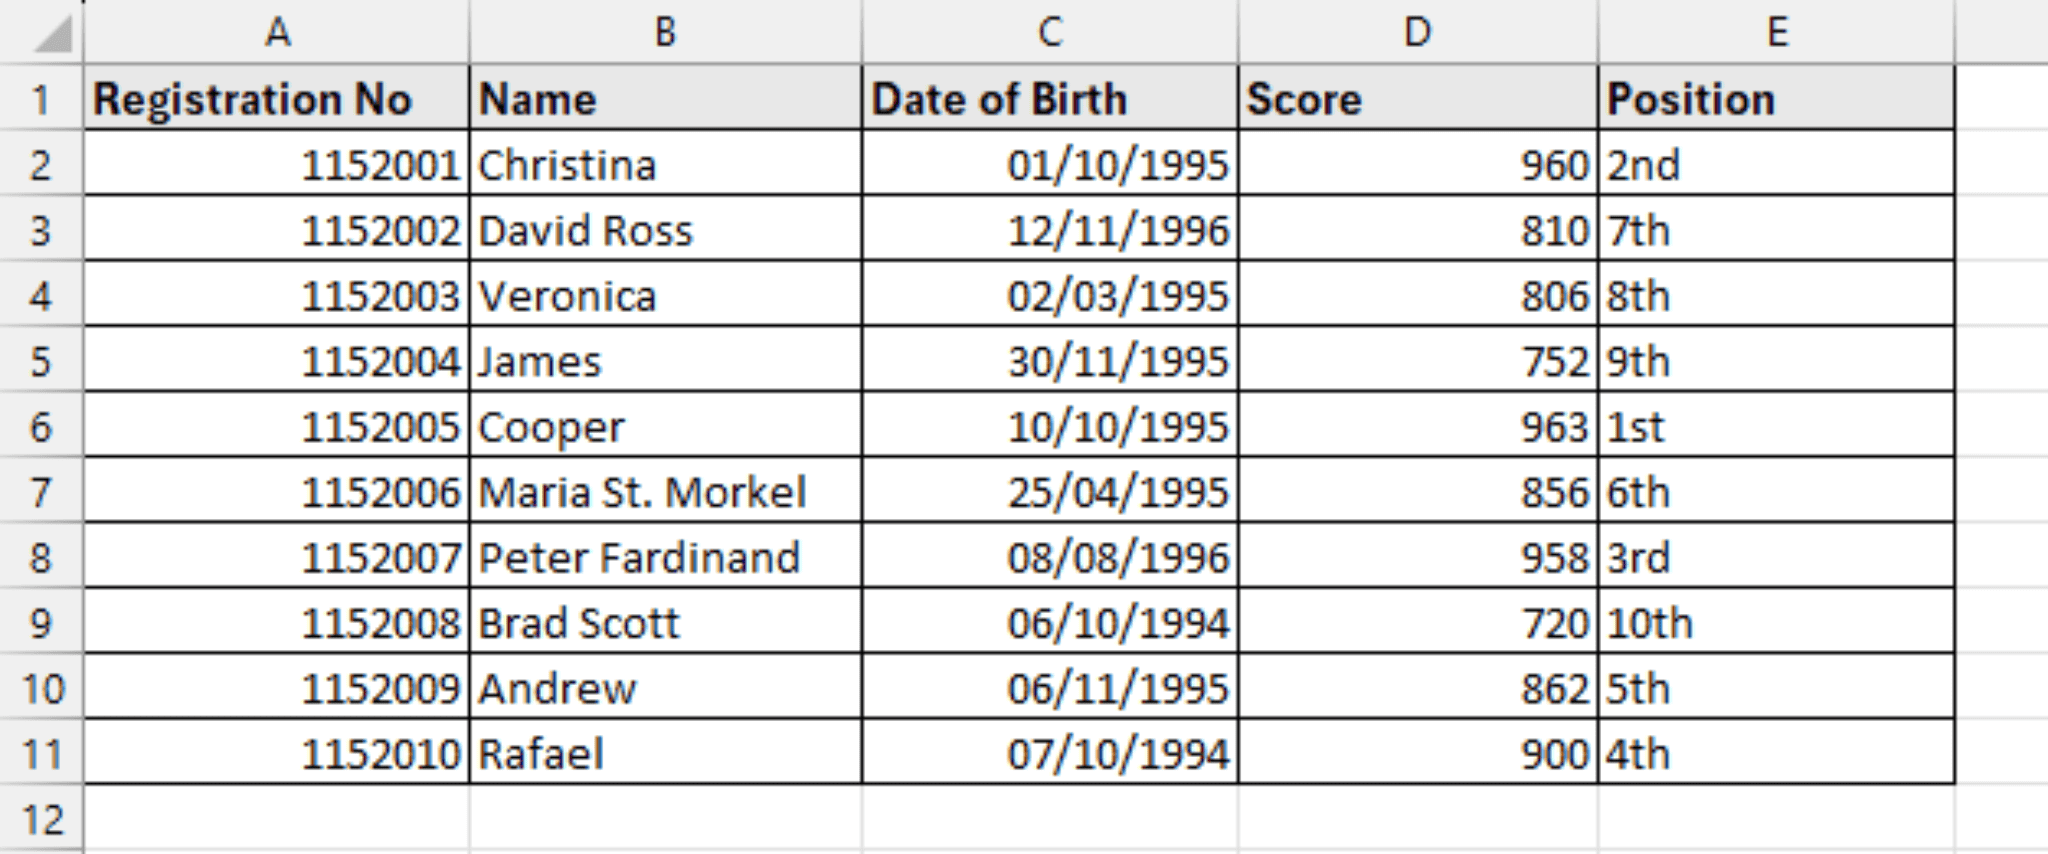Select column header C

coord(1050,30)
